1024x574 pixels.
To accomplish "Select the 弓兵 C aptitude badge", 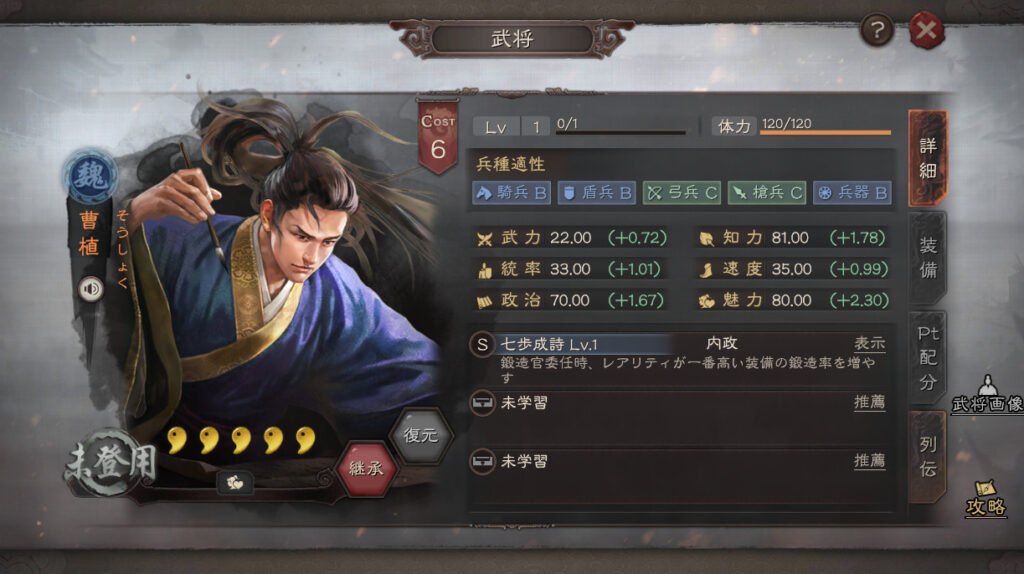I will tap(681, 193).
